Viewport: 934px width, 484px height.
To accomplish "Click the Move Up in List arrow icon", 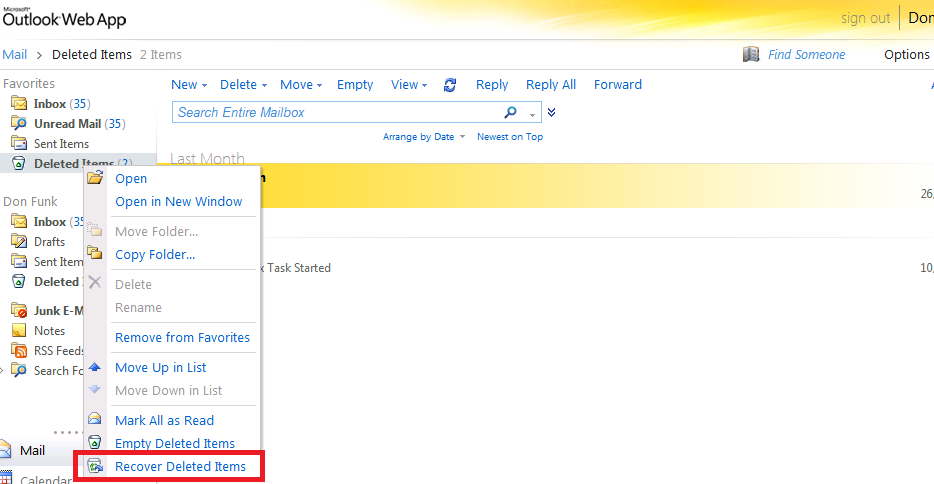I will tap(96, 367).
